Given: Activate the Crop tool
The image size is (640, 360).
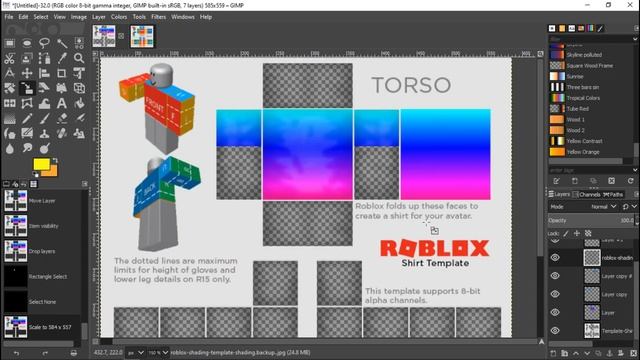Looking at the screenshot, I should point(62,73).
